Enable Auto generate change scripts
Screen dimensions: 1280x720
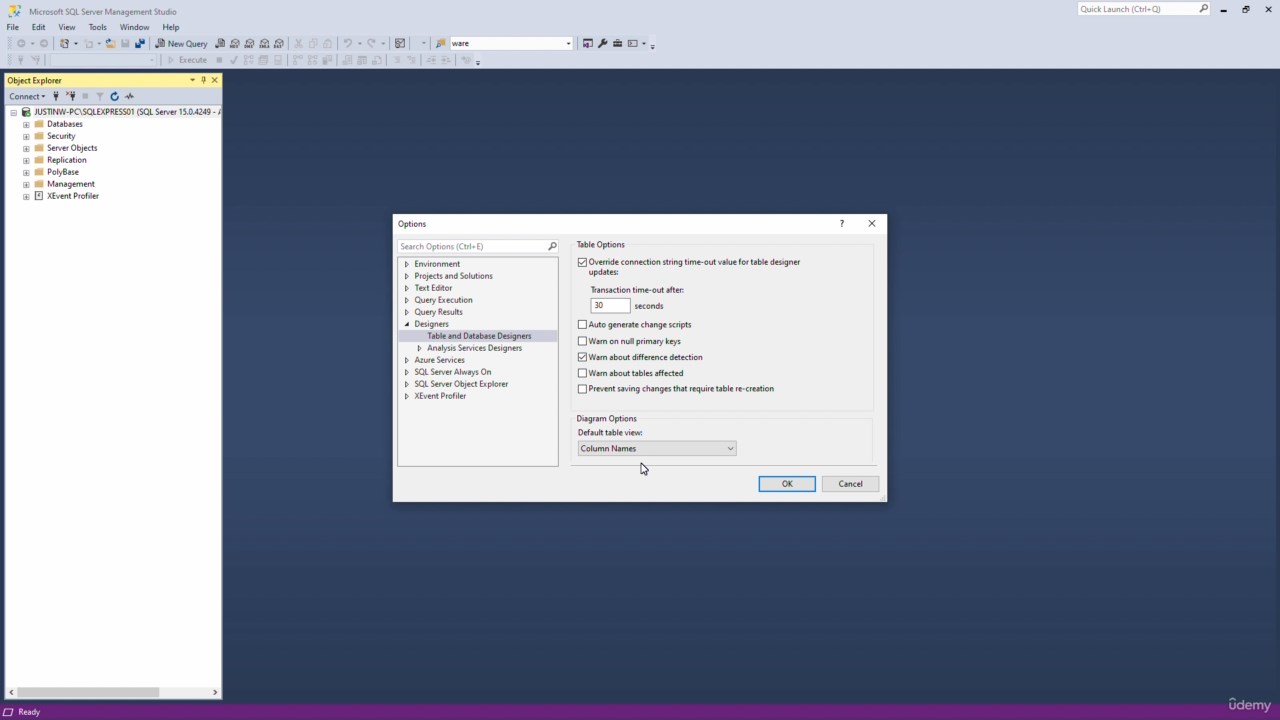[583, 325]
